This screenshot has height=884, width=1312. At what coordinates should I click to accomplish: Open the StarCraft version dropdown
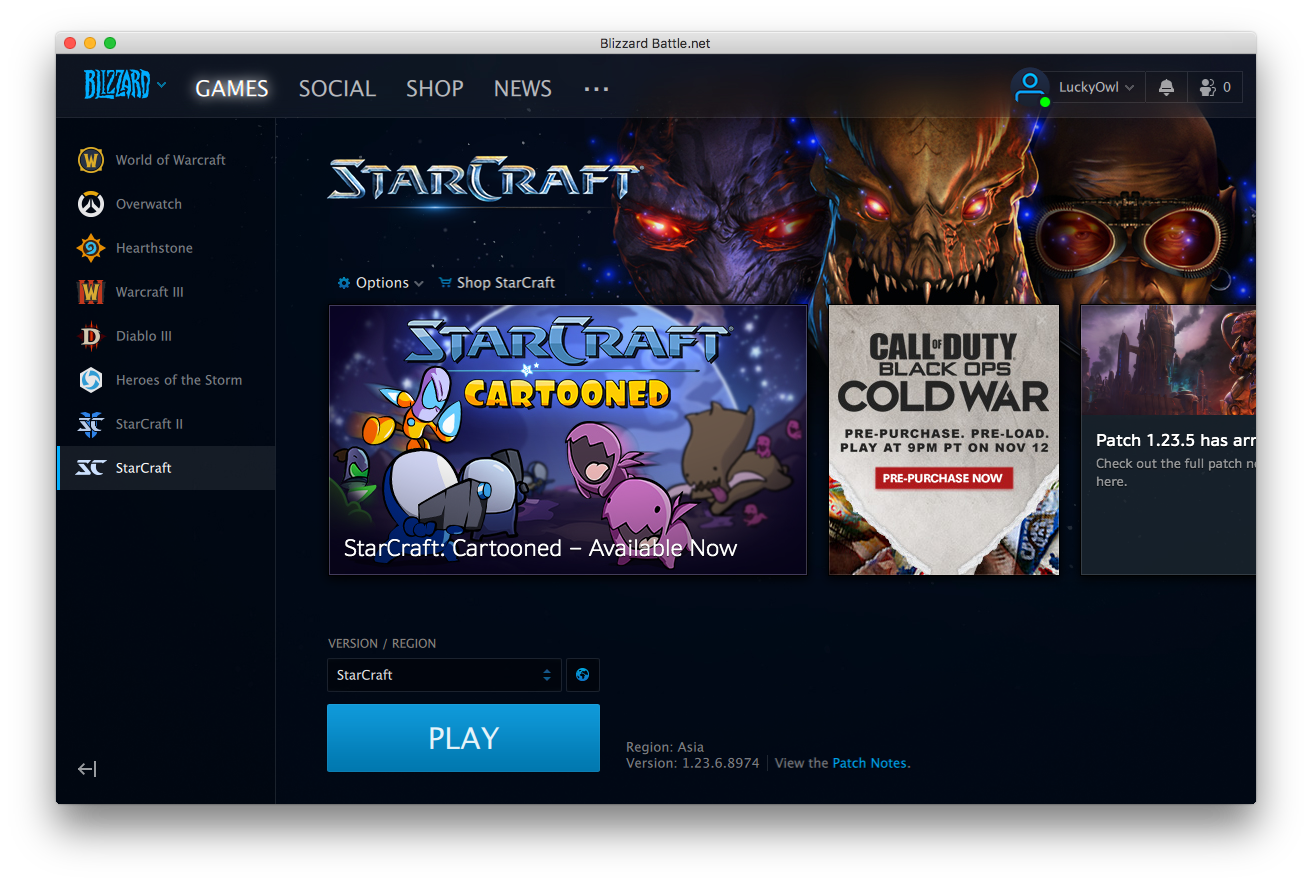[444, 675]
